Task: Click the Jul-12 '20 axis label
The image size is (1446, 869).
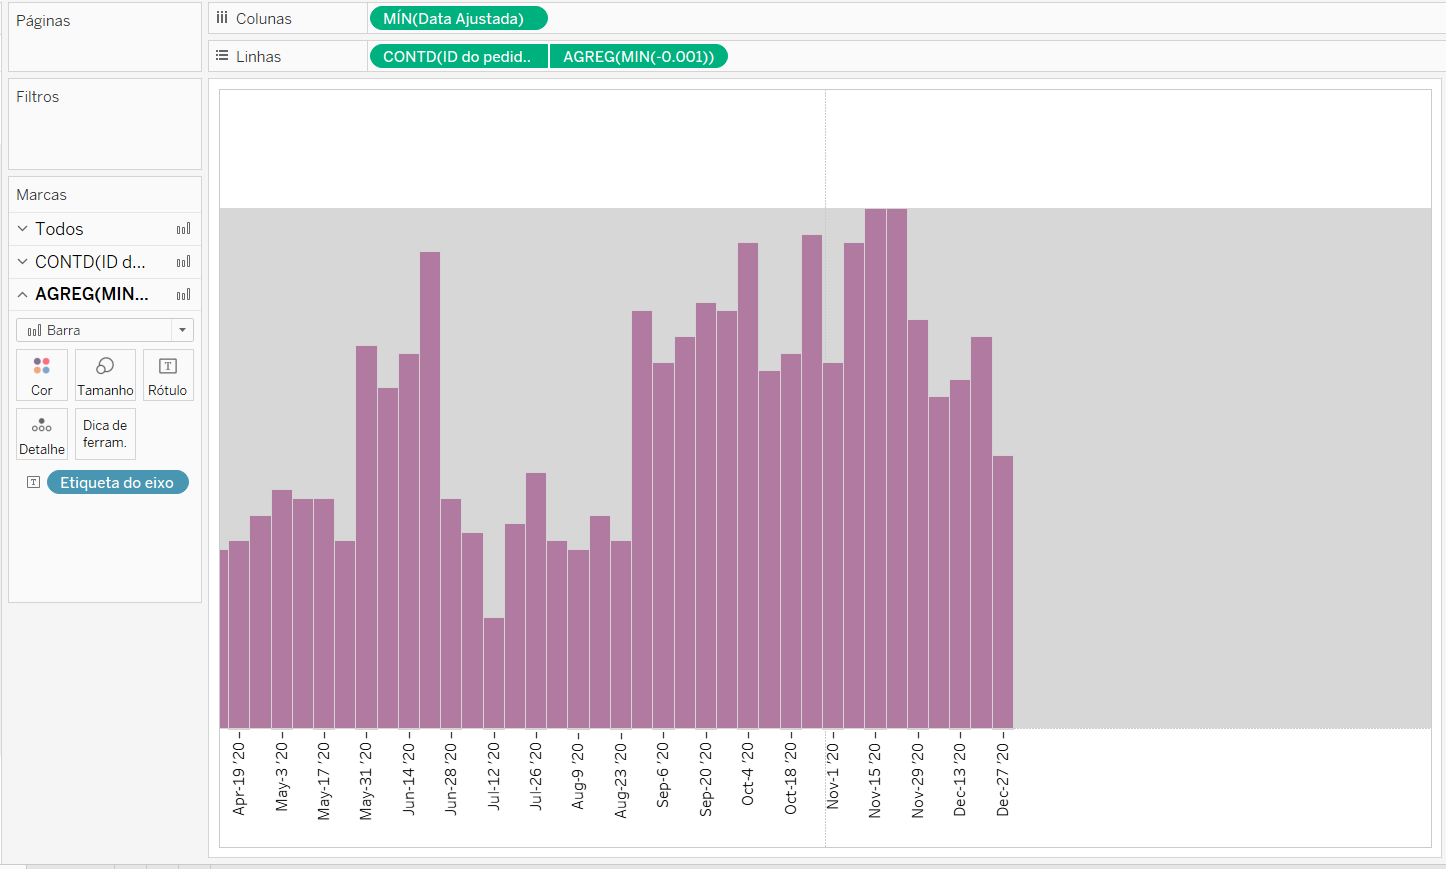Action: 494,775
